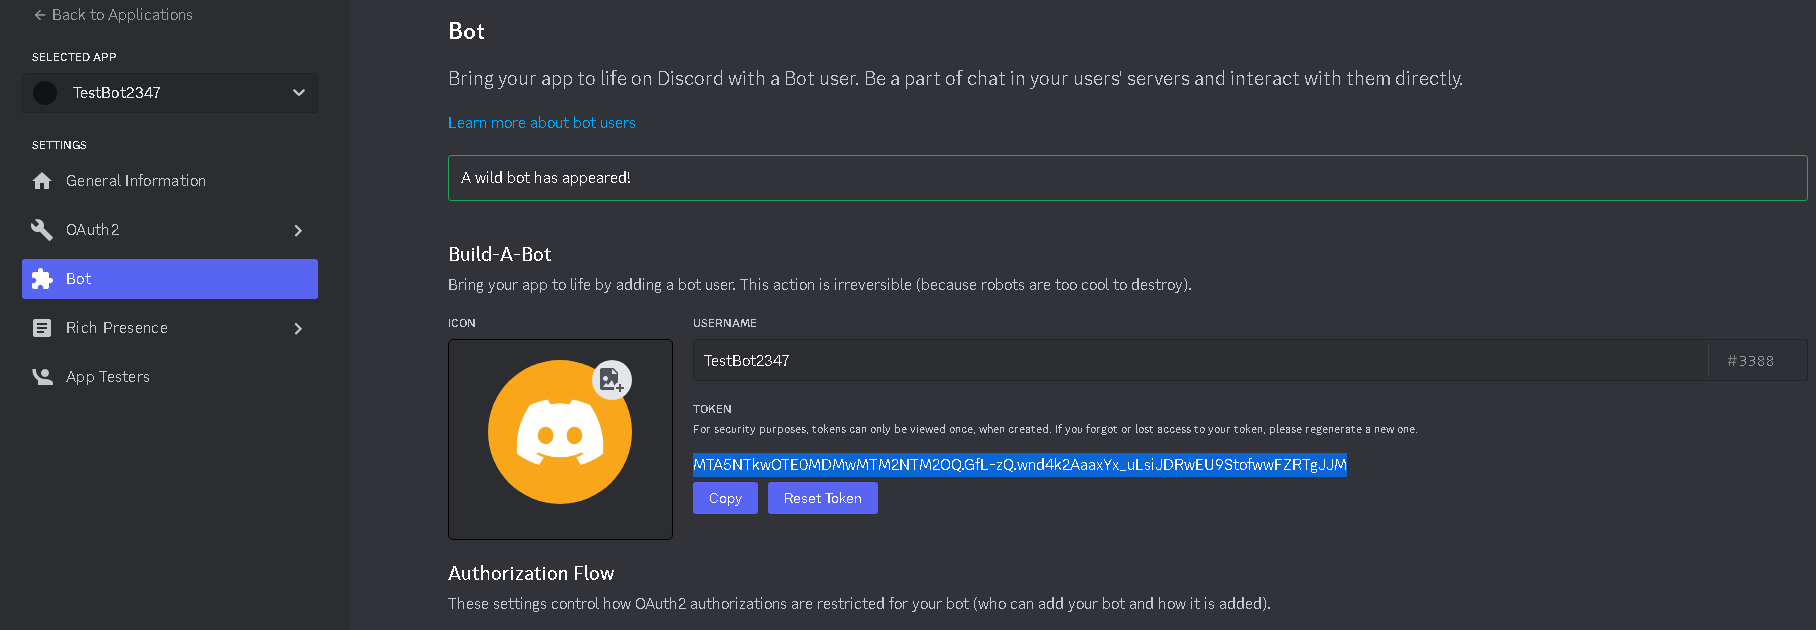The height and width of the screenshot is (630, 1816).
Task: Expand the Rich Presence submenu chevron
Action: 298,328
